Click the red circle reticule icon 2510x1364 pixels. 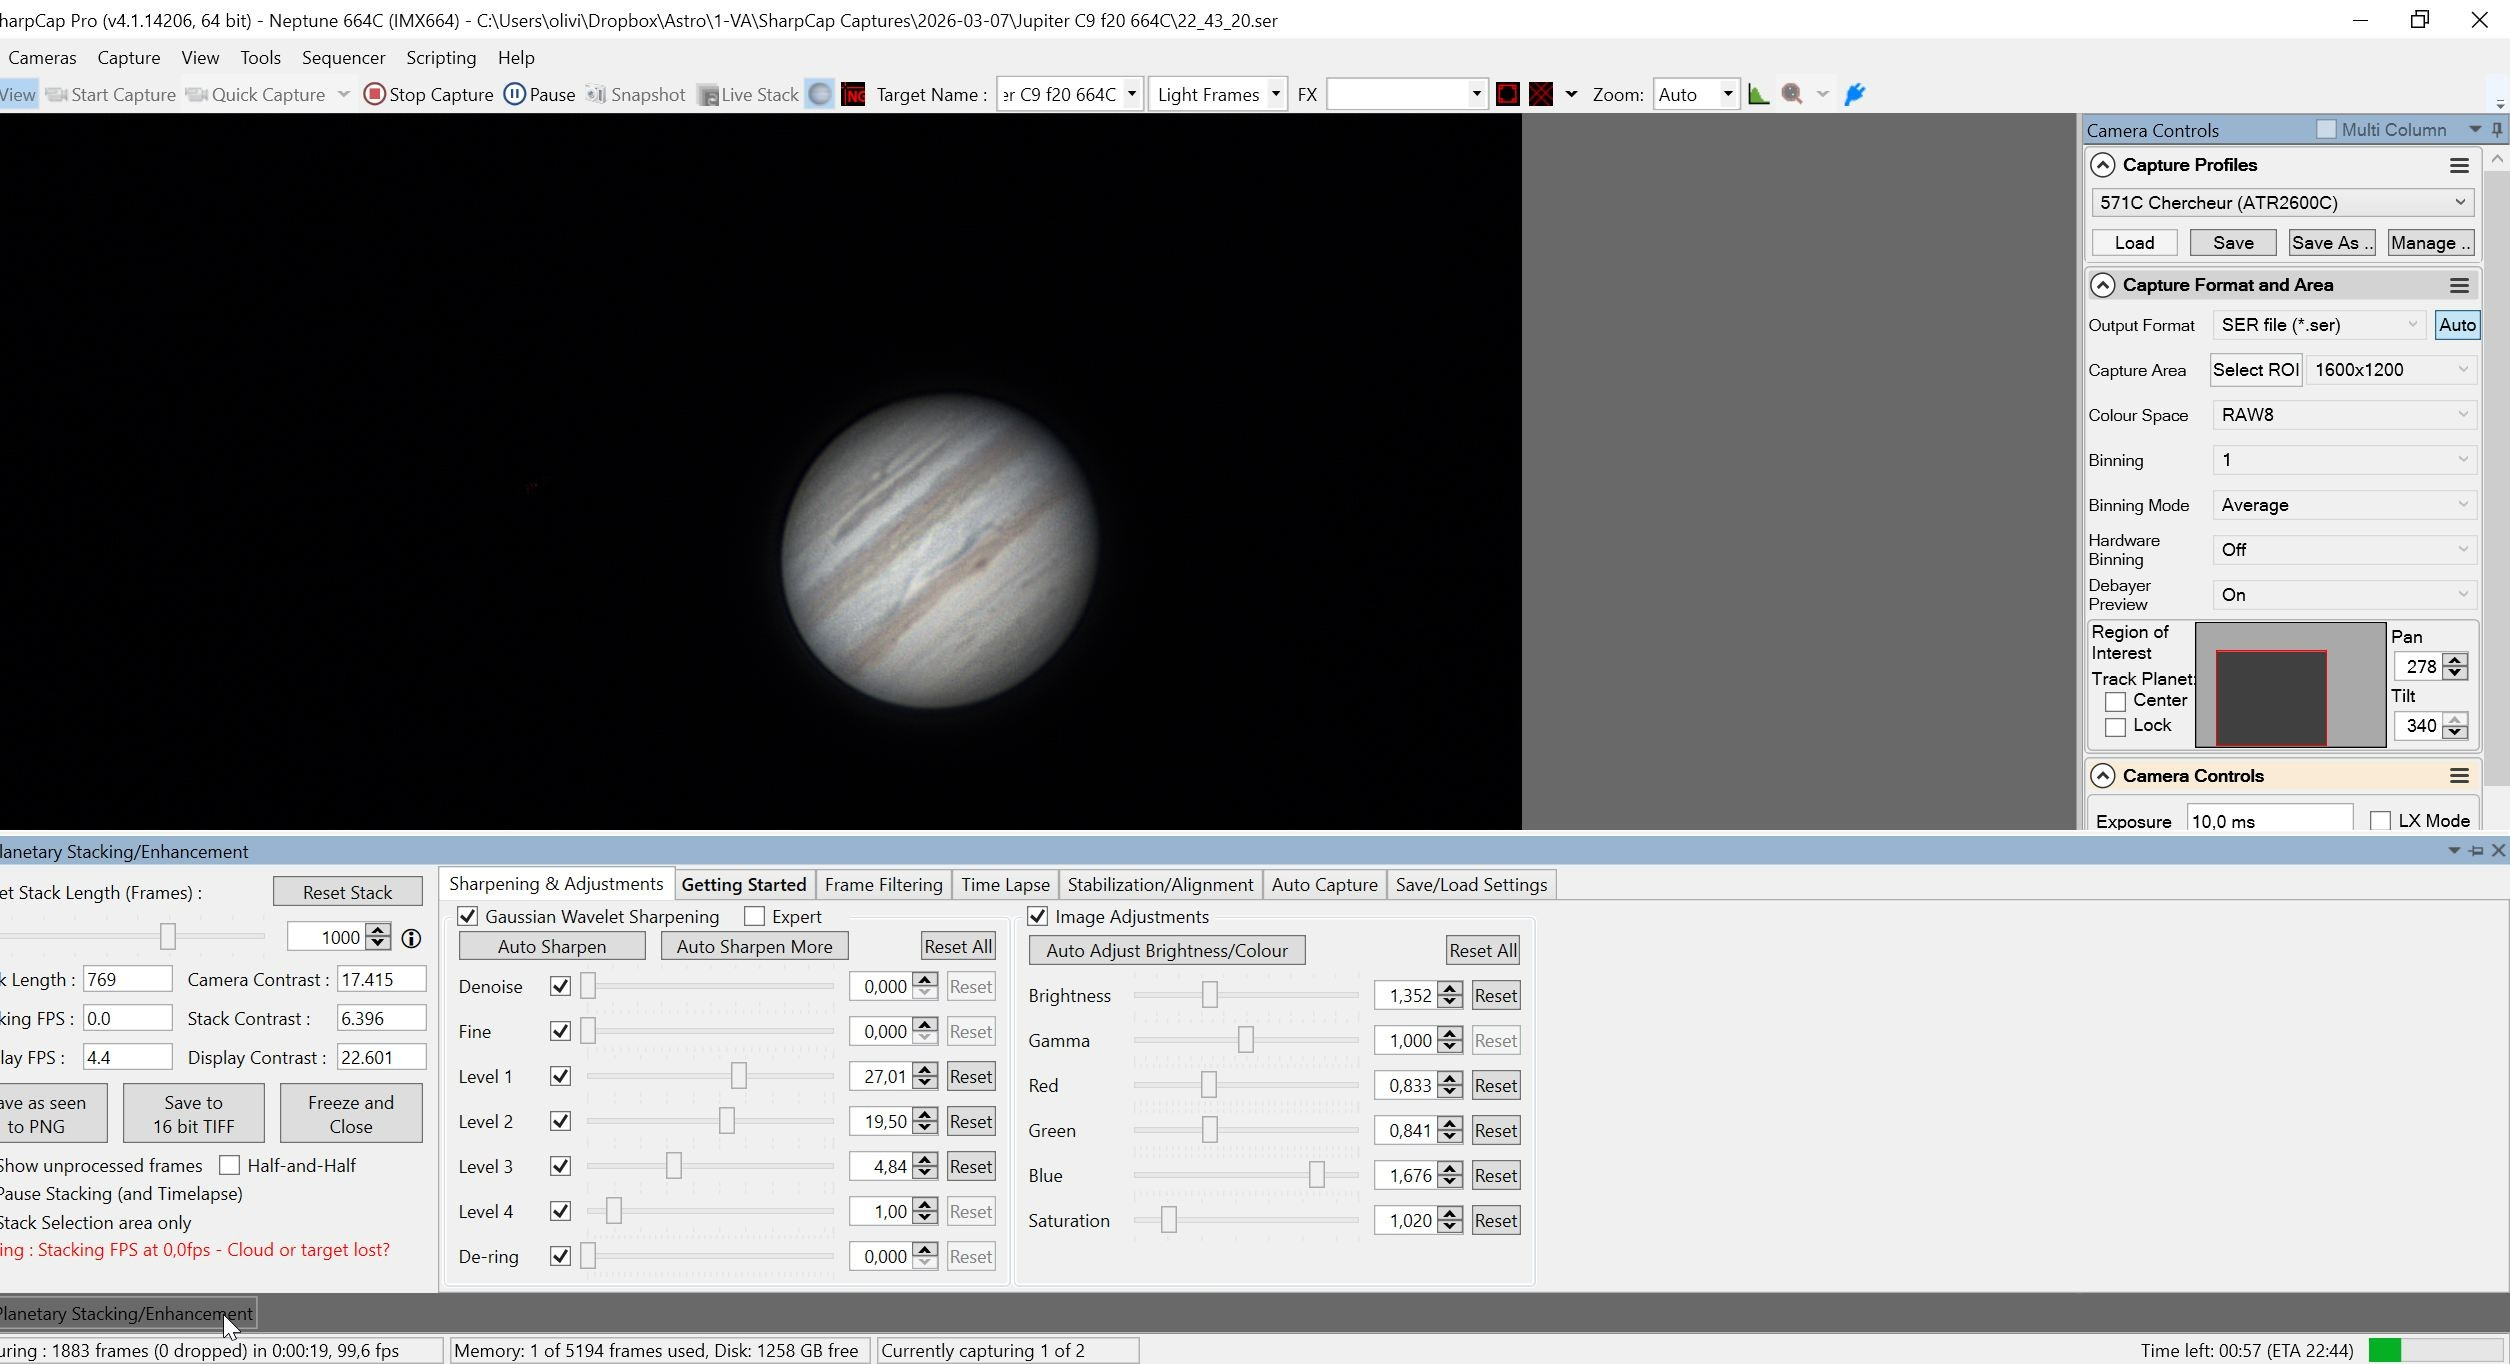(x=1508, y=94)
